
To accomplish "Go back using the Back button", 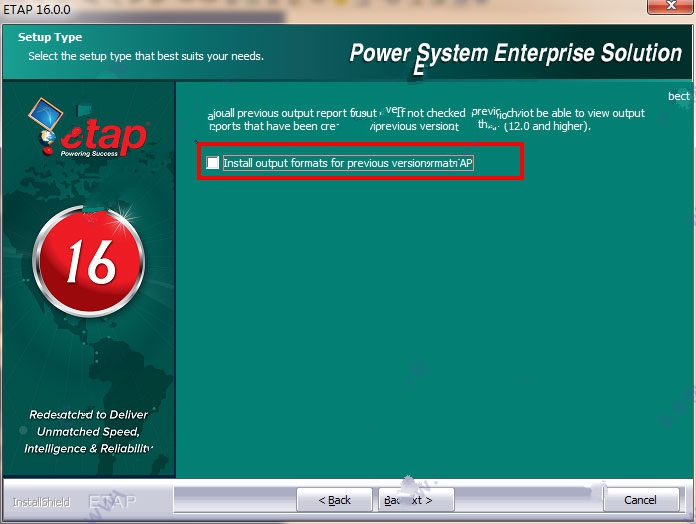I will pyautogui.click(x=334, y=500).
